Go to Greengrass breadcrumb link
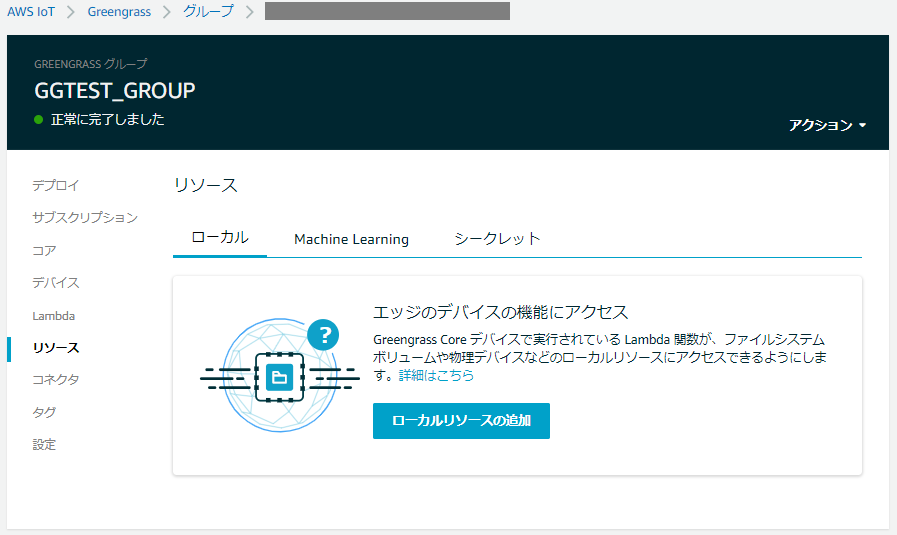897x535 pixels. 119,11
